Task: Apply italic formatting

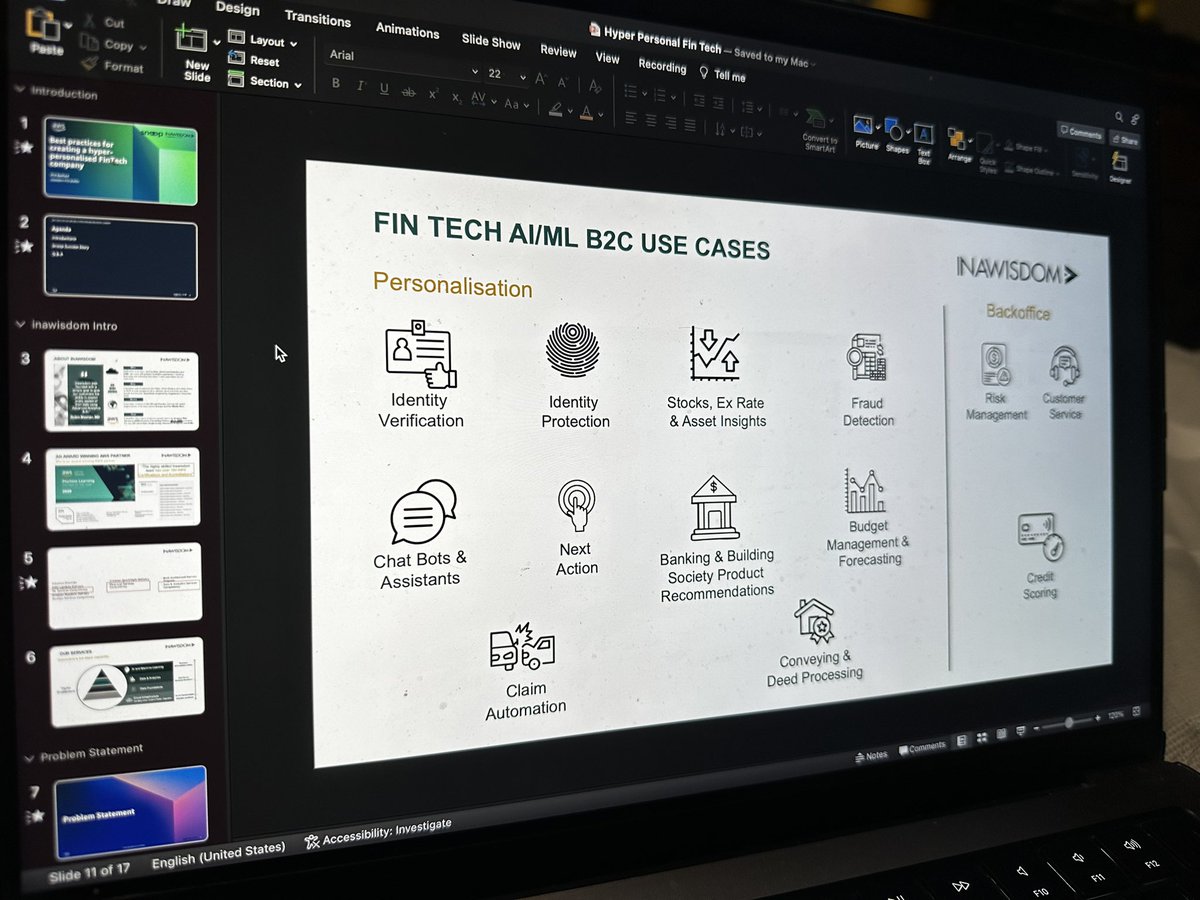Action: click(360, 87)
